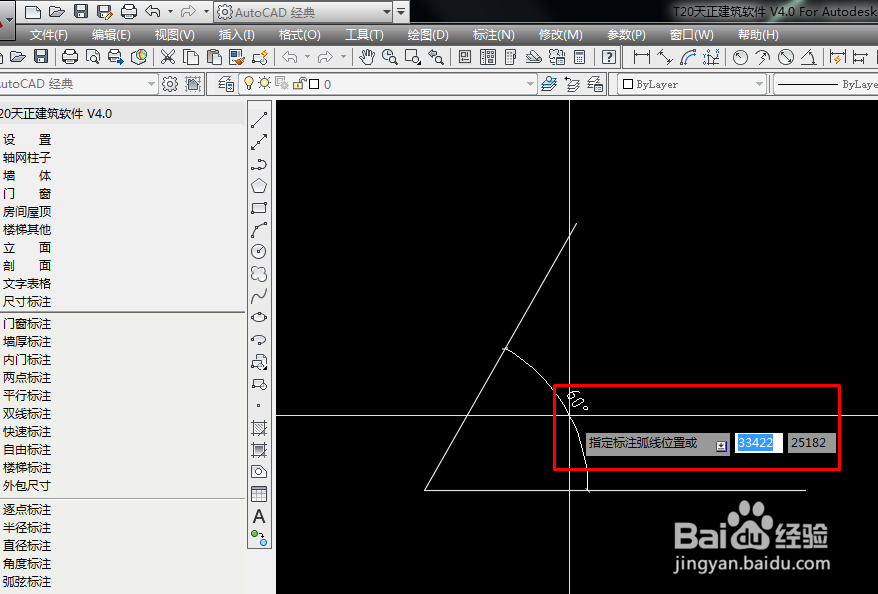
Task: Open the 修改(M) menu
Action: (561, 35)
